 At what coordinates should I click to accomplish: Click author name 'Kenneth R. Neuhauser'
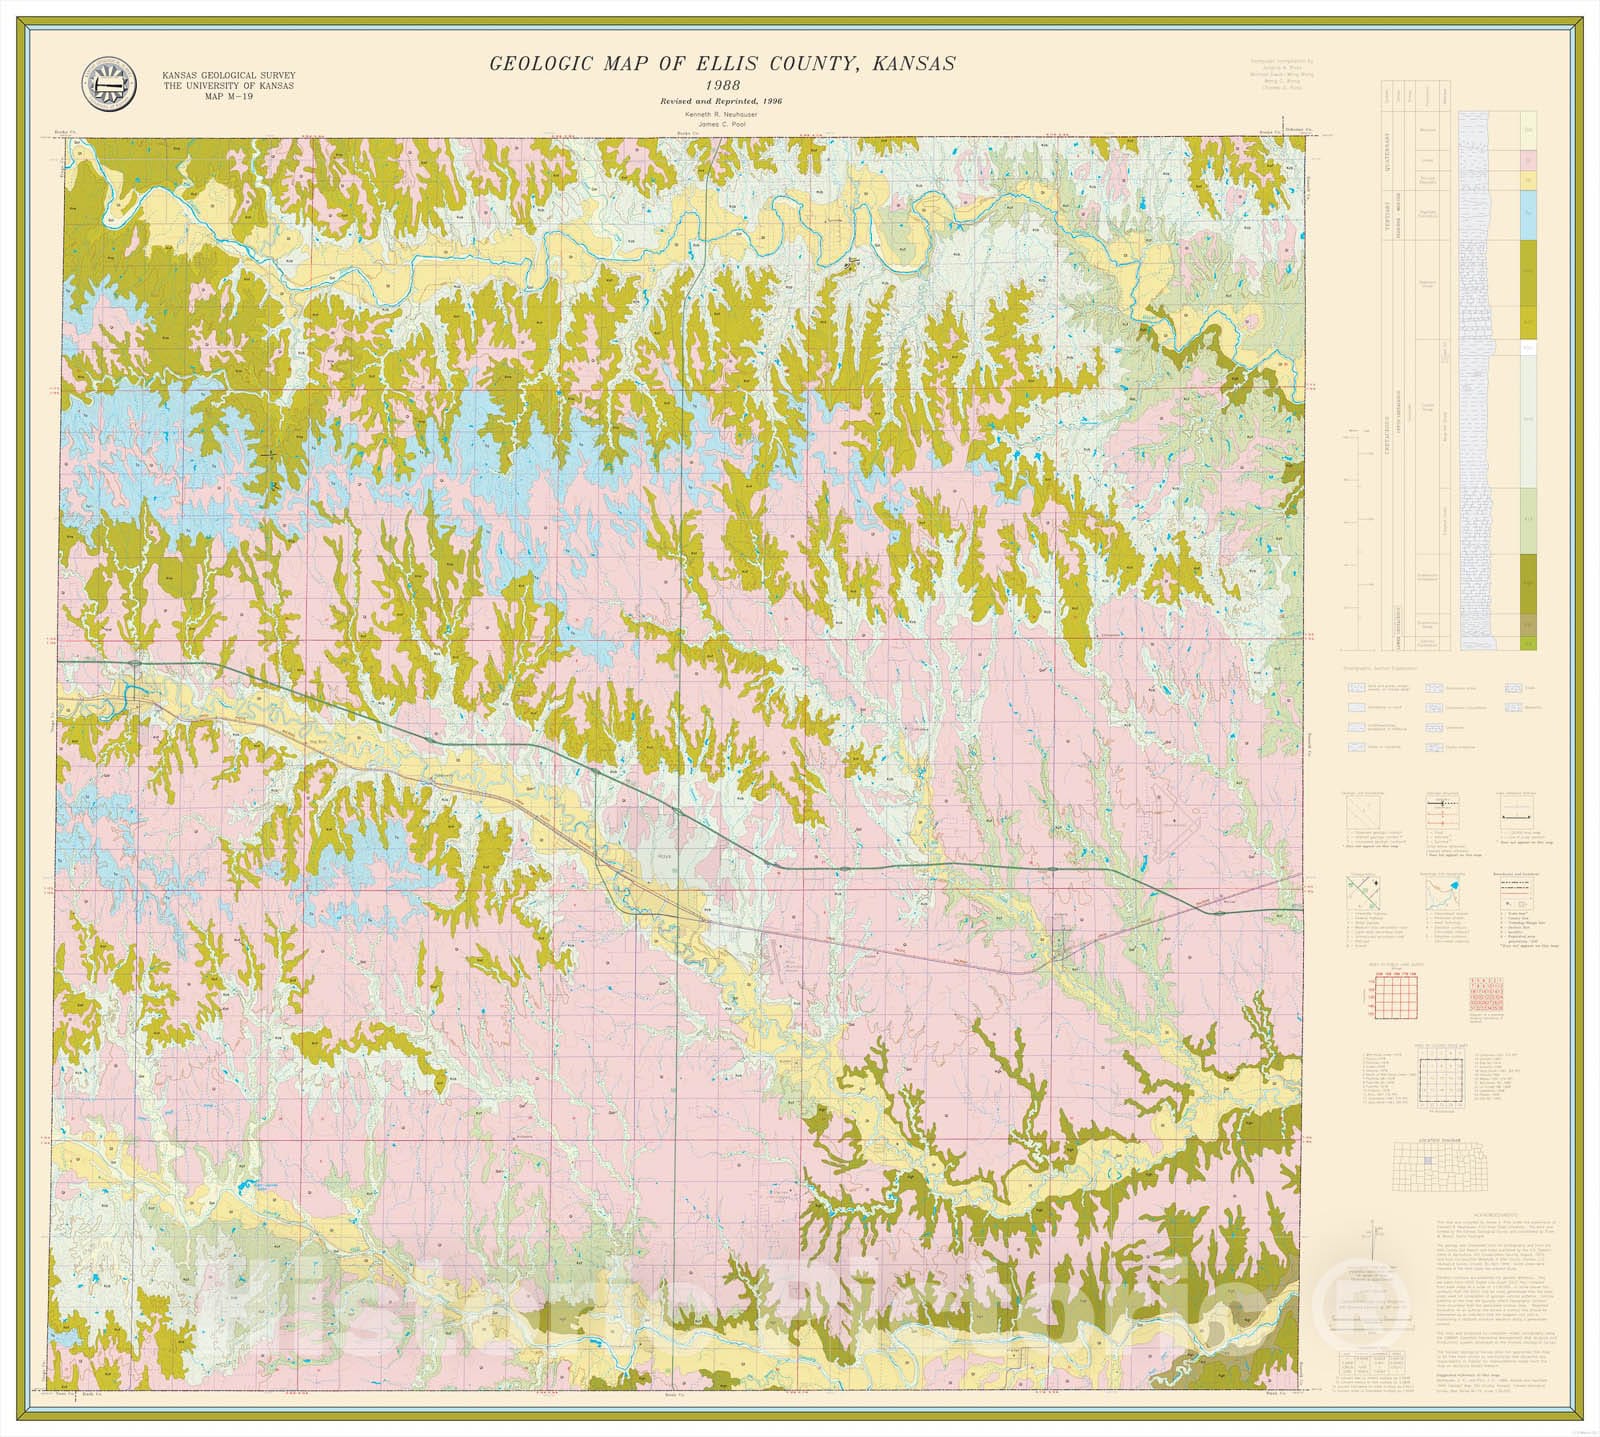(x=720, y=114)
